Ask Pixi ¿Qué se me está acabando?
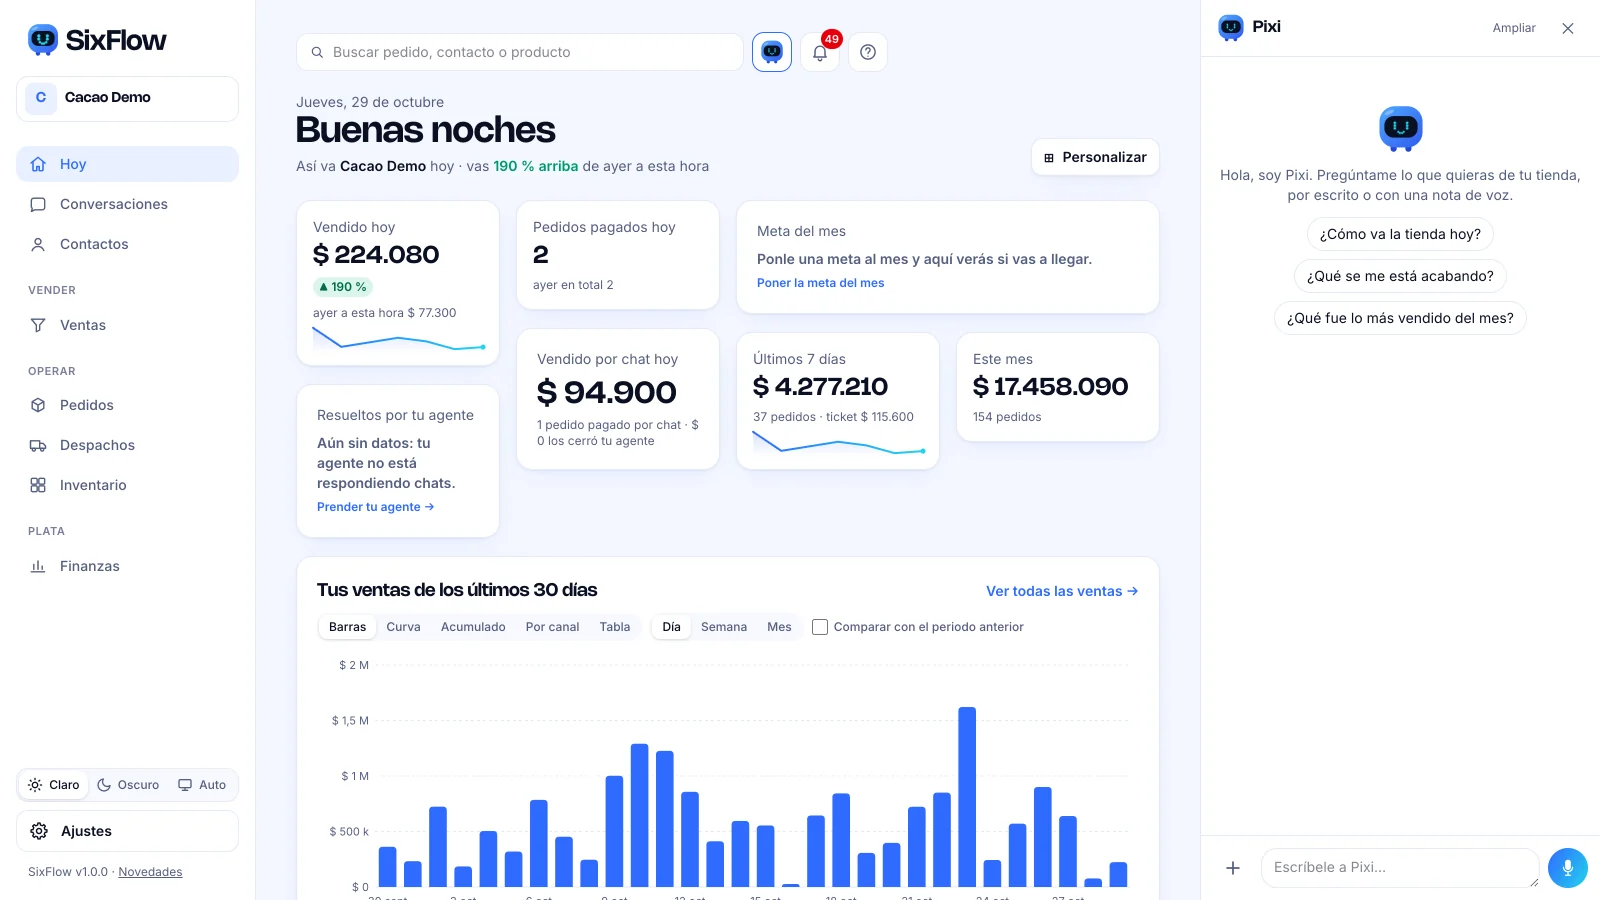 [1400, 276]
